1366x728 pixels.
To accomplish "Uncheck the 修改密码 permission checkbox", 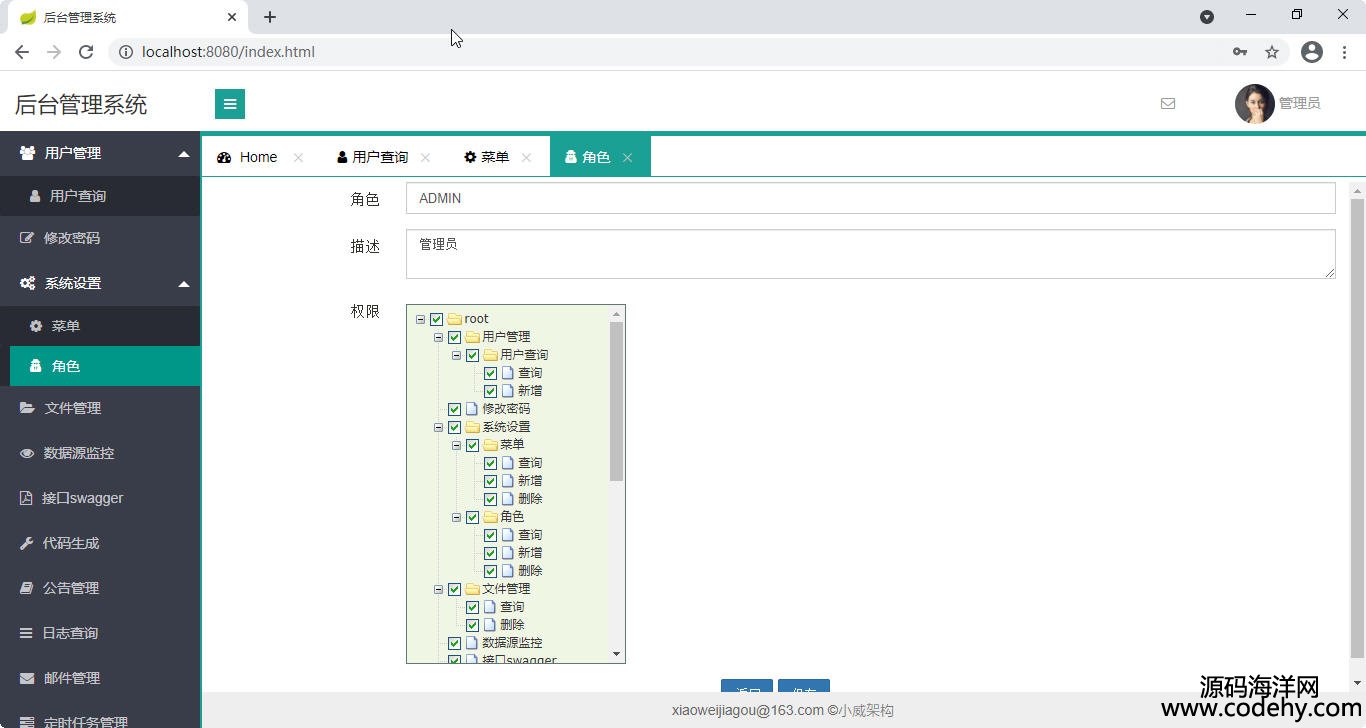I will [455, 409].
